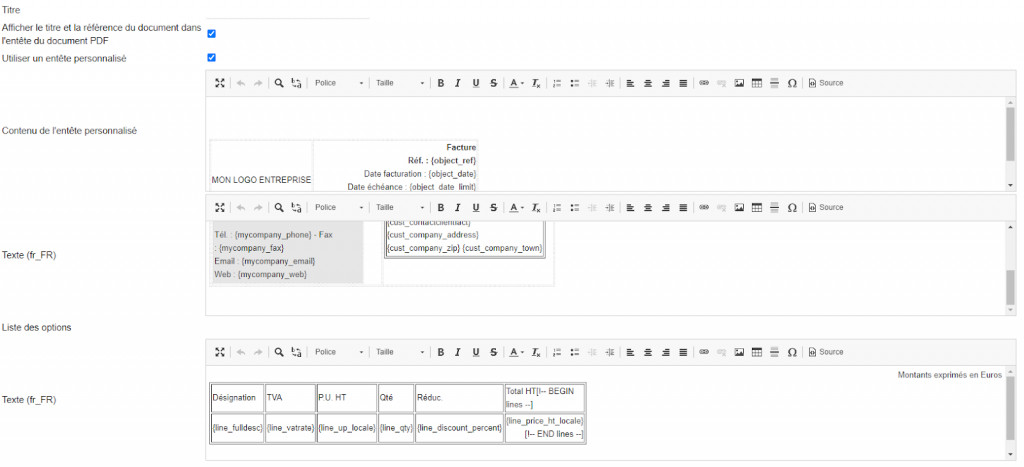Switch the header content editor to Source view
The height and width of the screenshot is (467, 1024).
(x=826, y=83)
